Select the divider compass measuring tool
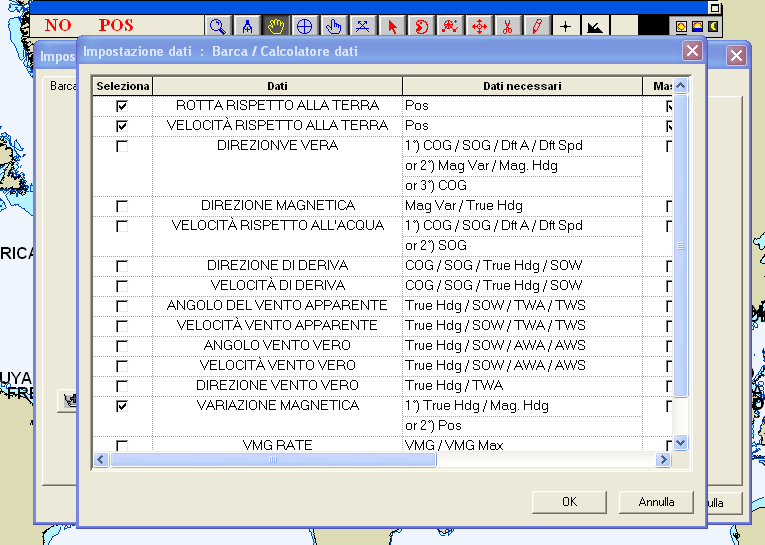This screenshot has height=545, width=765. [247, 26]
